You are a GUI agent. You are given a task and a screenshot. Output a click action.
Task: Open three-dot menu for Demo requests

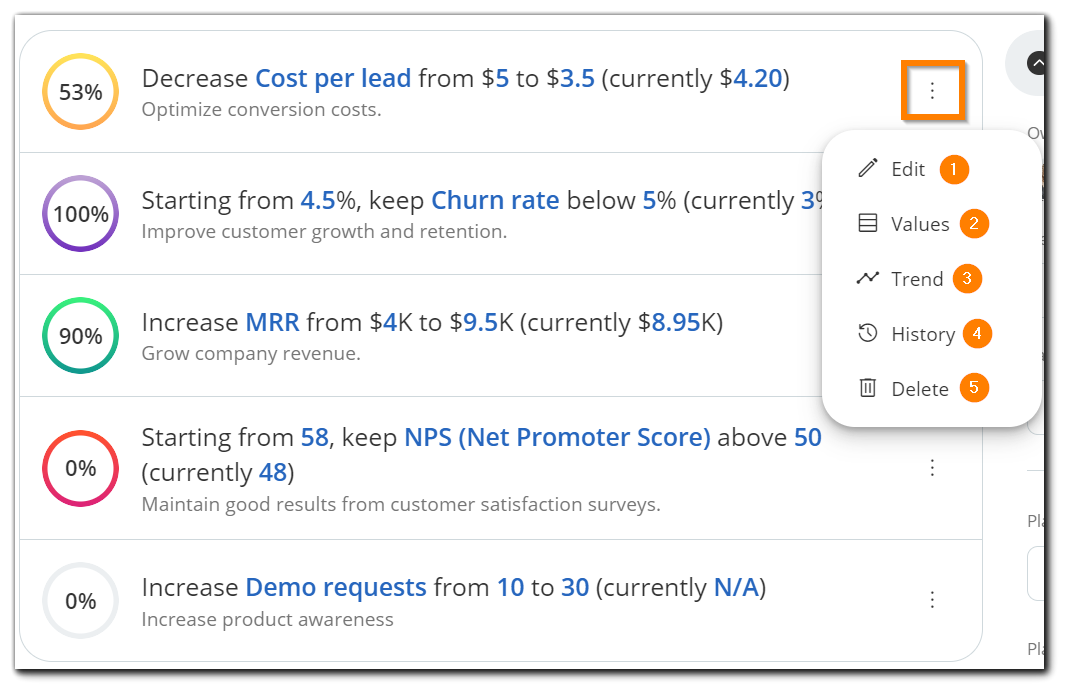(932, 600)
